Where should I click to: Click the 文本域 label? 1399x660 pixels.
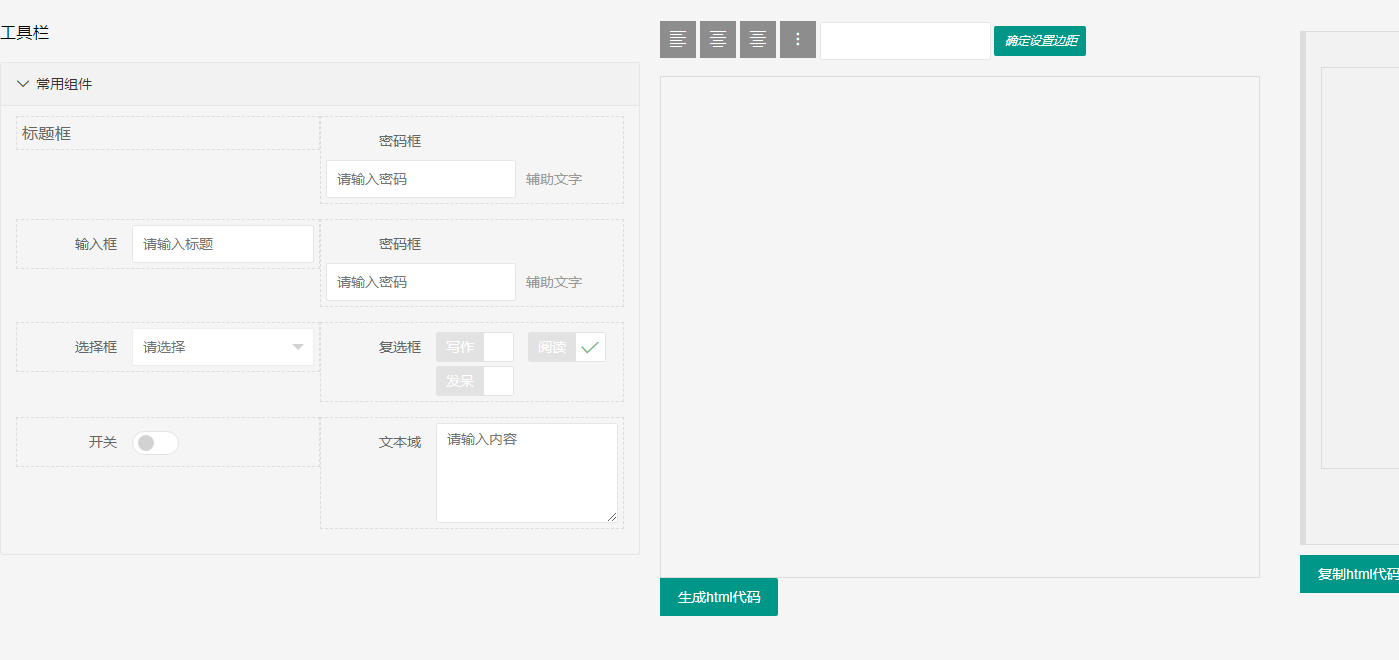pos(400,442)
